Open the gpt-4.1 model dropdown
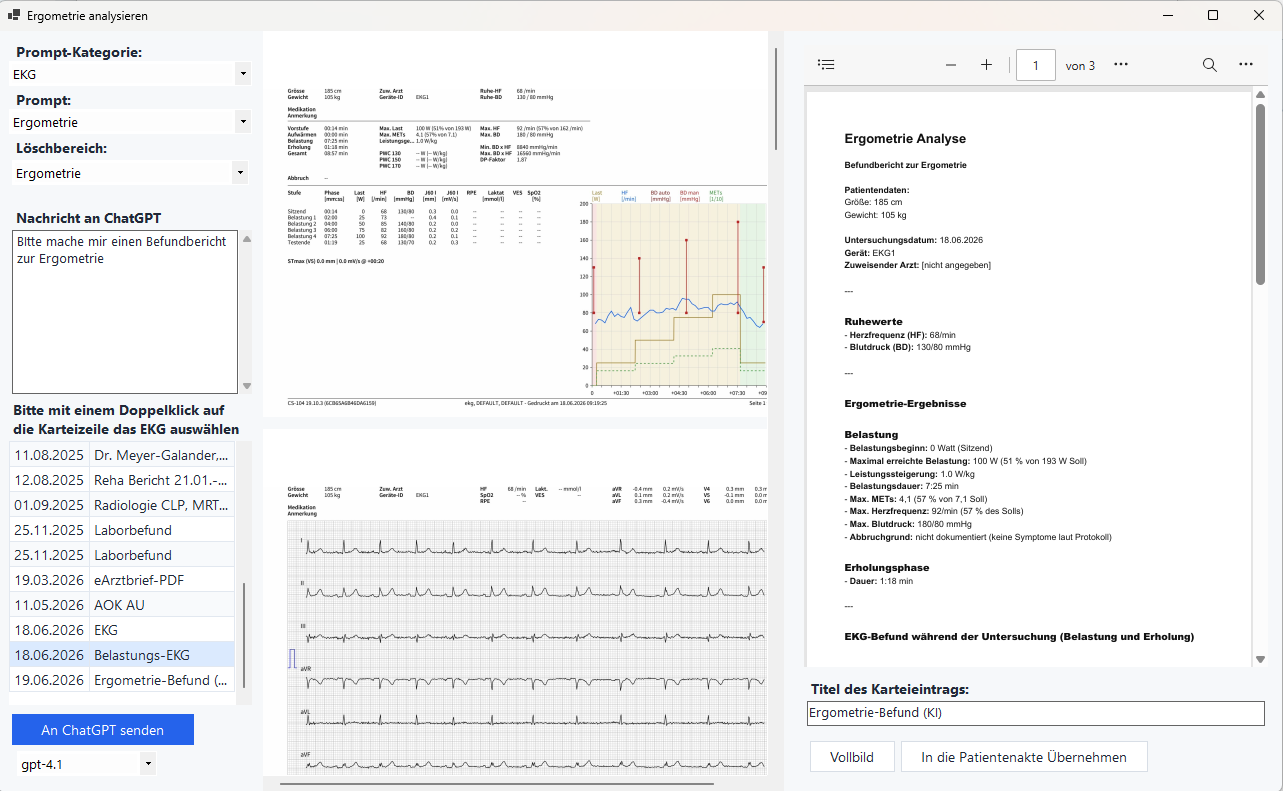The height and width of the screenshot is (791, 1283). pos(148,764)
